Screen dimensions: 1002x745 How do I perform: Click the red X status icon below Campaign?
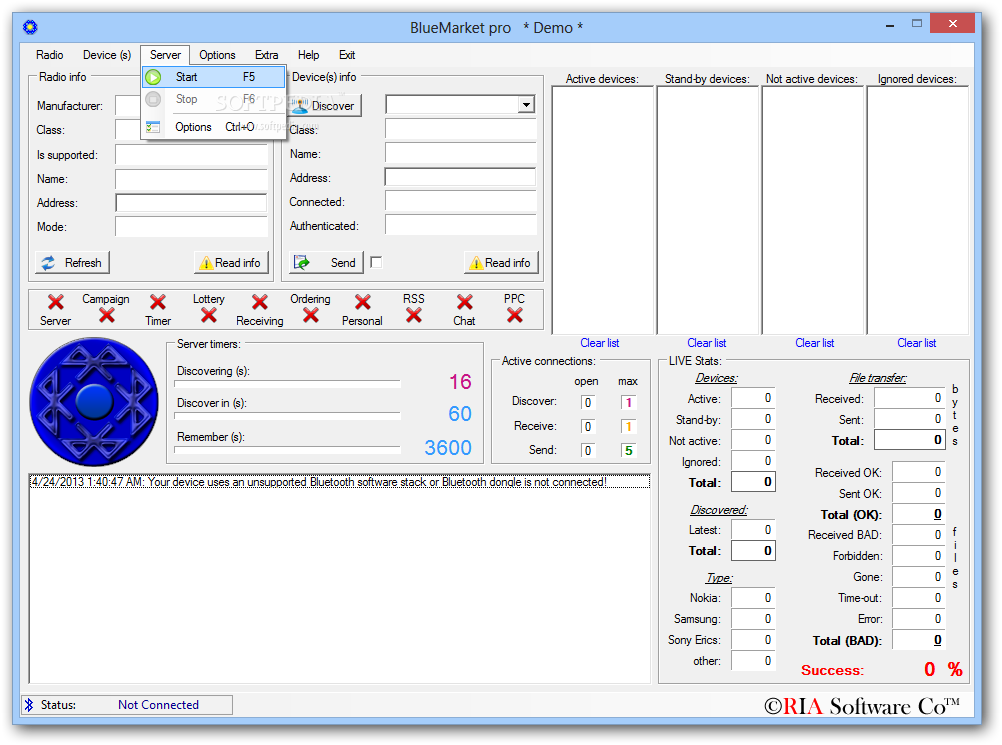pos(107,315)
